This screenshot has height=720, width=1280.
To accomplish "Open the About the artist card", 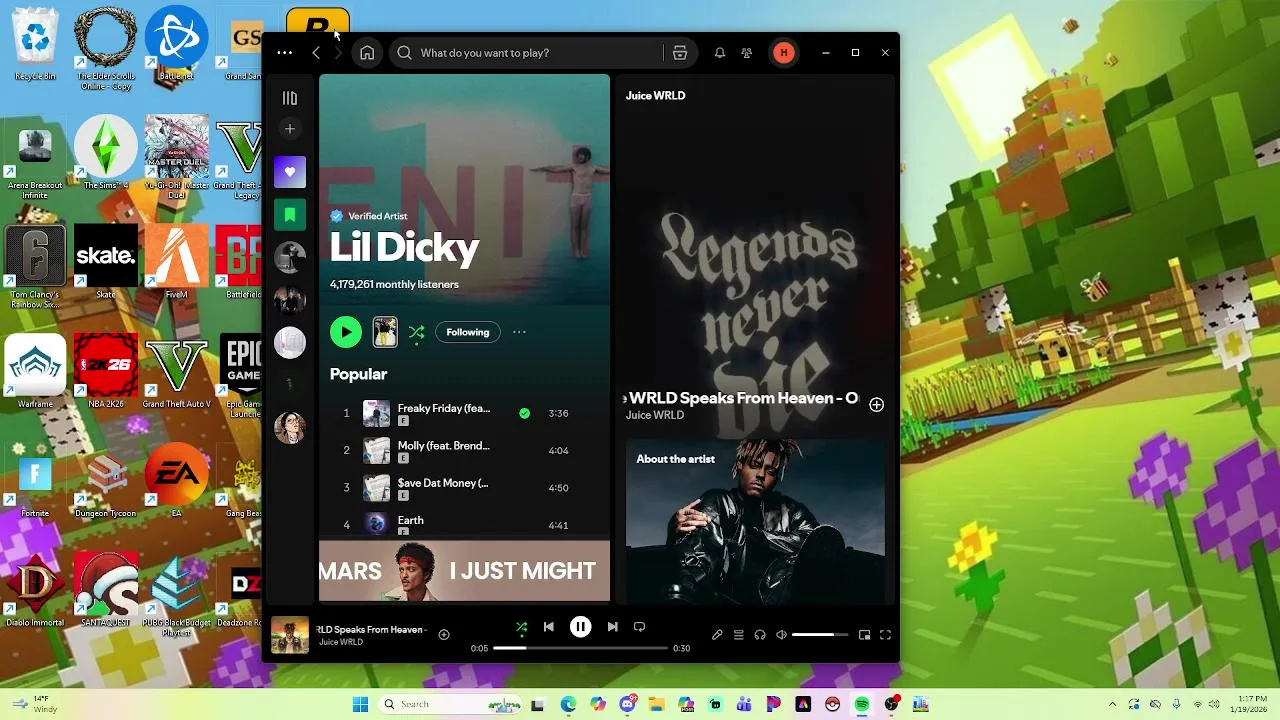I will [x=755, y=522].
